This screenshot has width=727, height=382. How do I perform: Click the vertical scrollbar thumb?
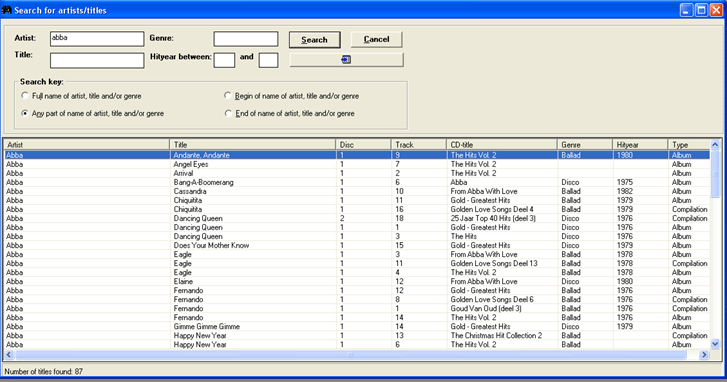coord(715,173)
